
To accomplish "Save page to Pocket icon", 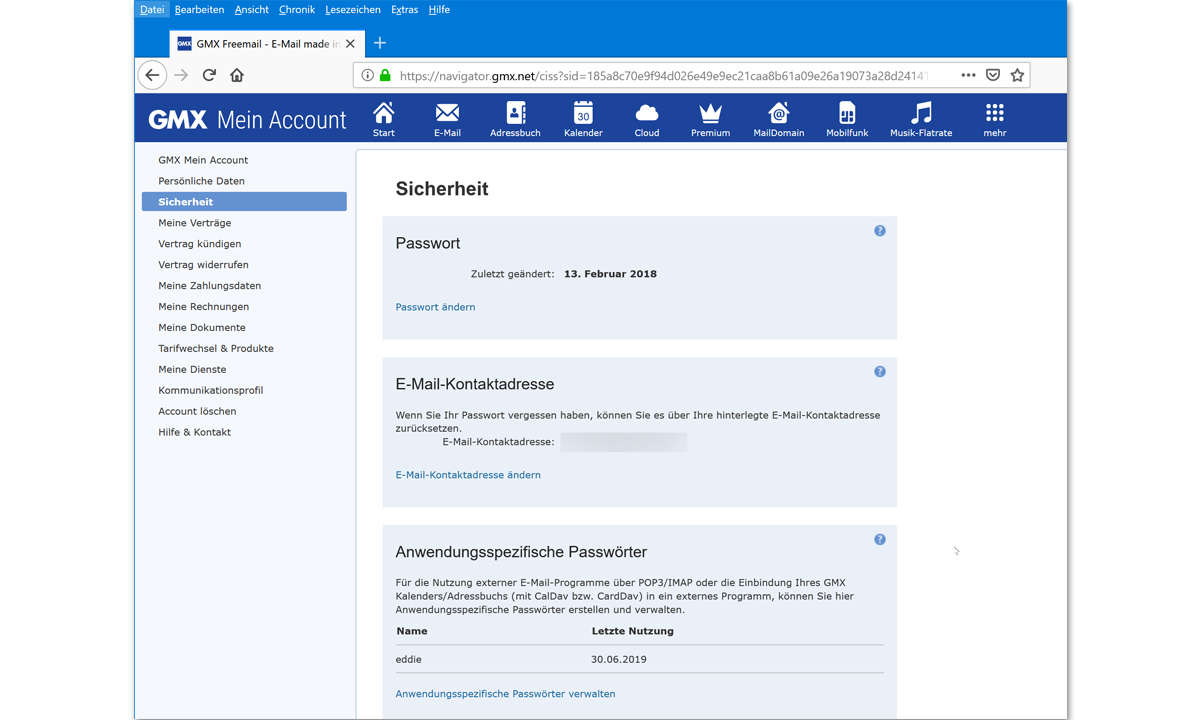I will [x=993, y=75].
